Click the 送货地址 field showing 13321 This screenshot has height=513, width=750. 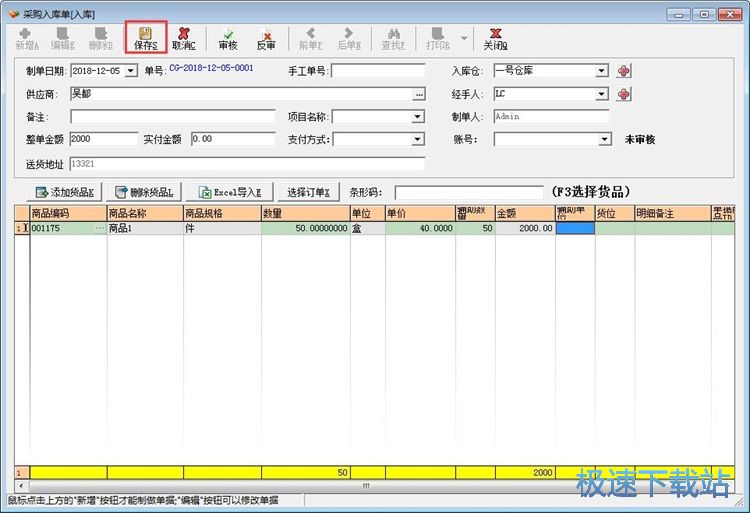pyautogui.click(x=247, y=164)
